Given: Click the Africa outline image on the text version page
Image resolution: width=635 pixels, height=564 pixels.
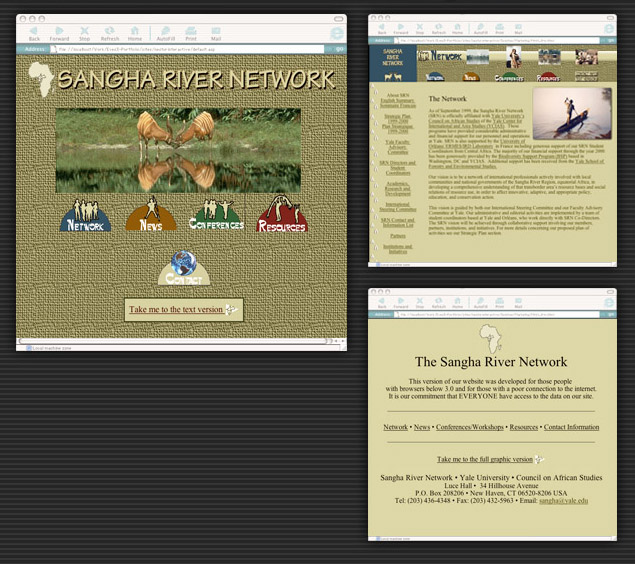Looking at the screenshot, I should pyautogui.click(x=491, y=339).
